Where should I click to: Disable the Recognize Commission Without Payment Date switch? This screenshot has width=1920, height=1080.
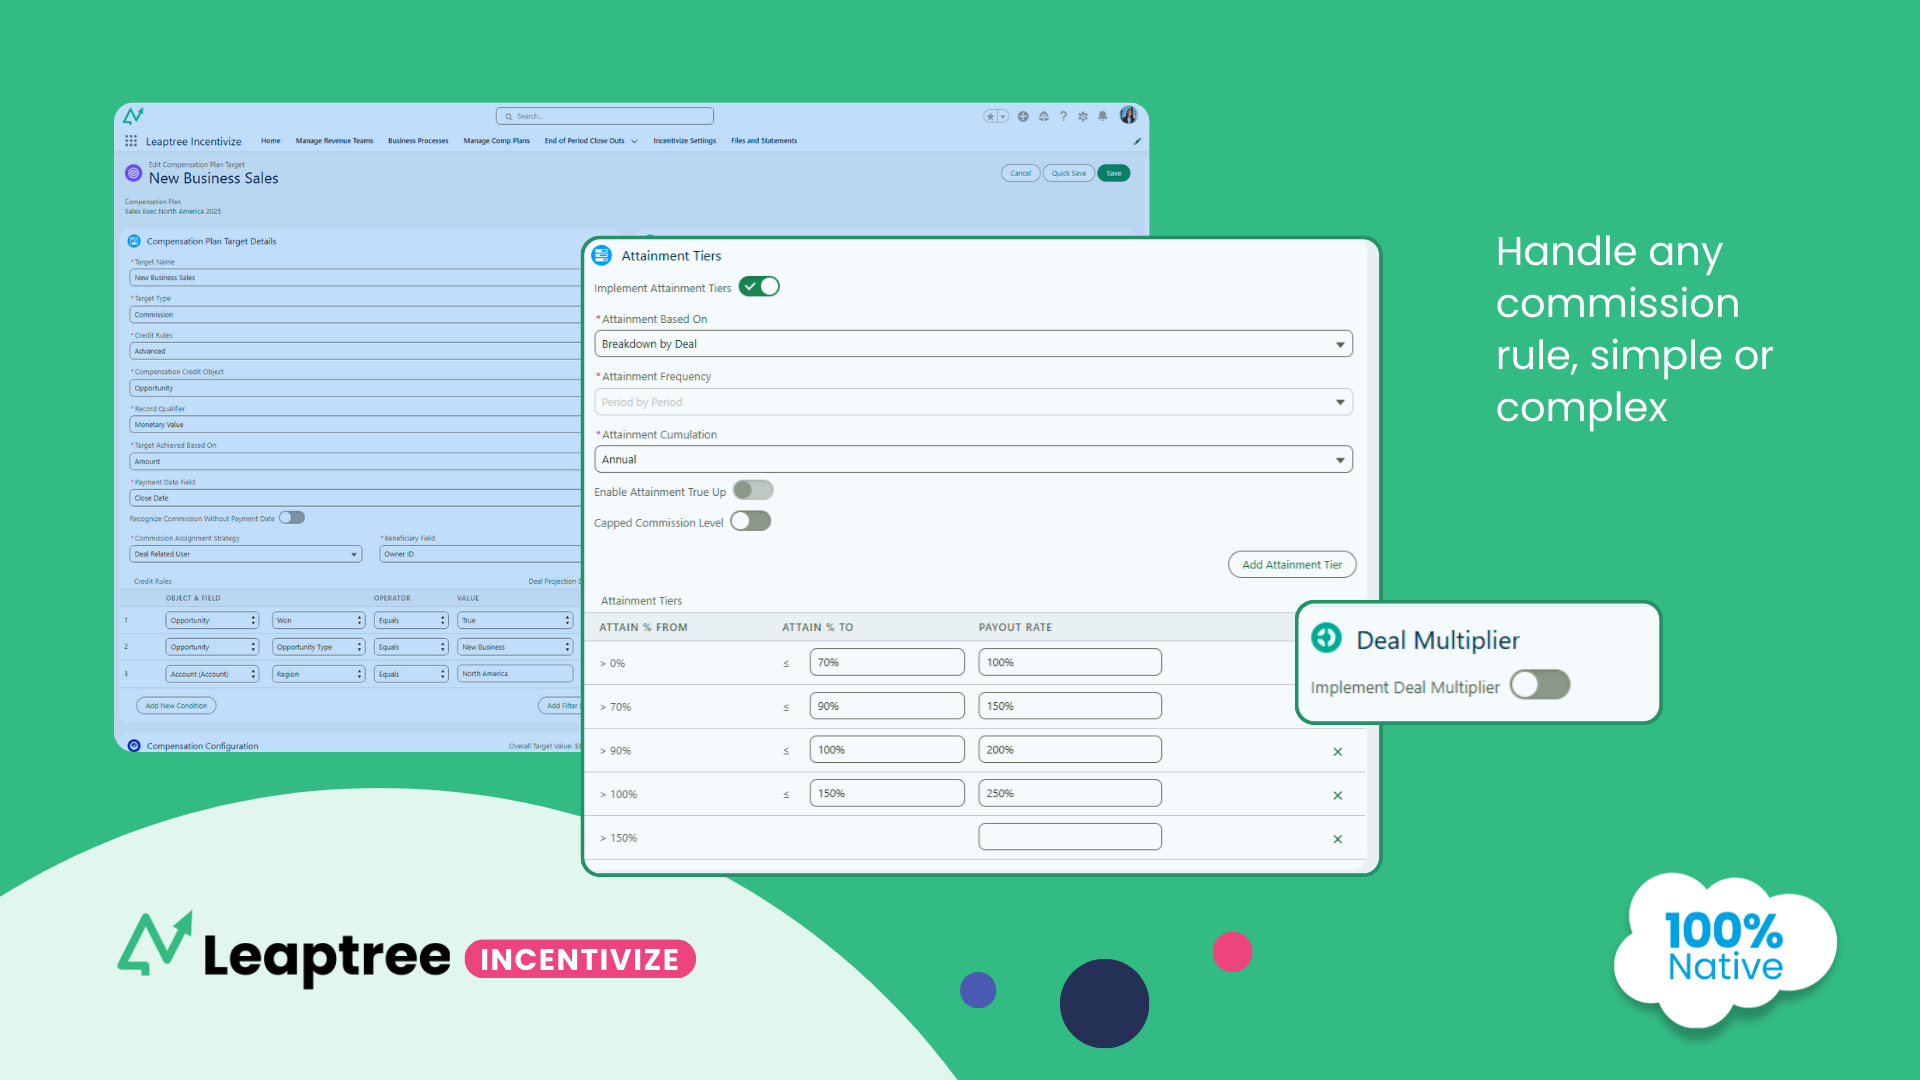pyautogui.click(x=291, y=517)
